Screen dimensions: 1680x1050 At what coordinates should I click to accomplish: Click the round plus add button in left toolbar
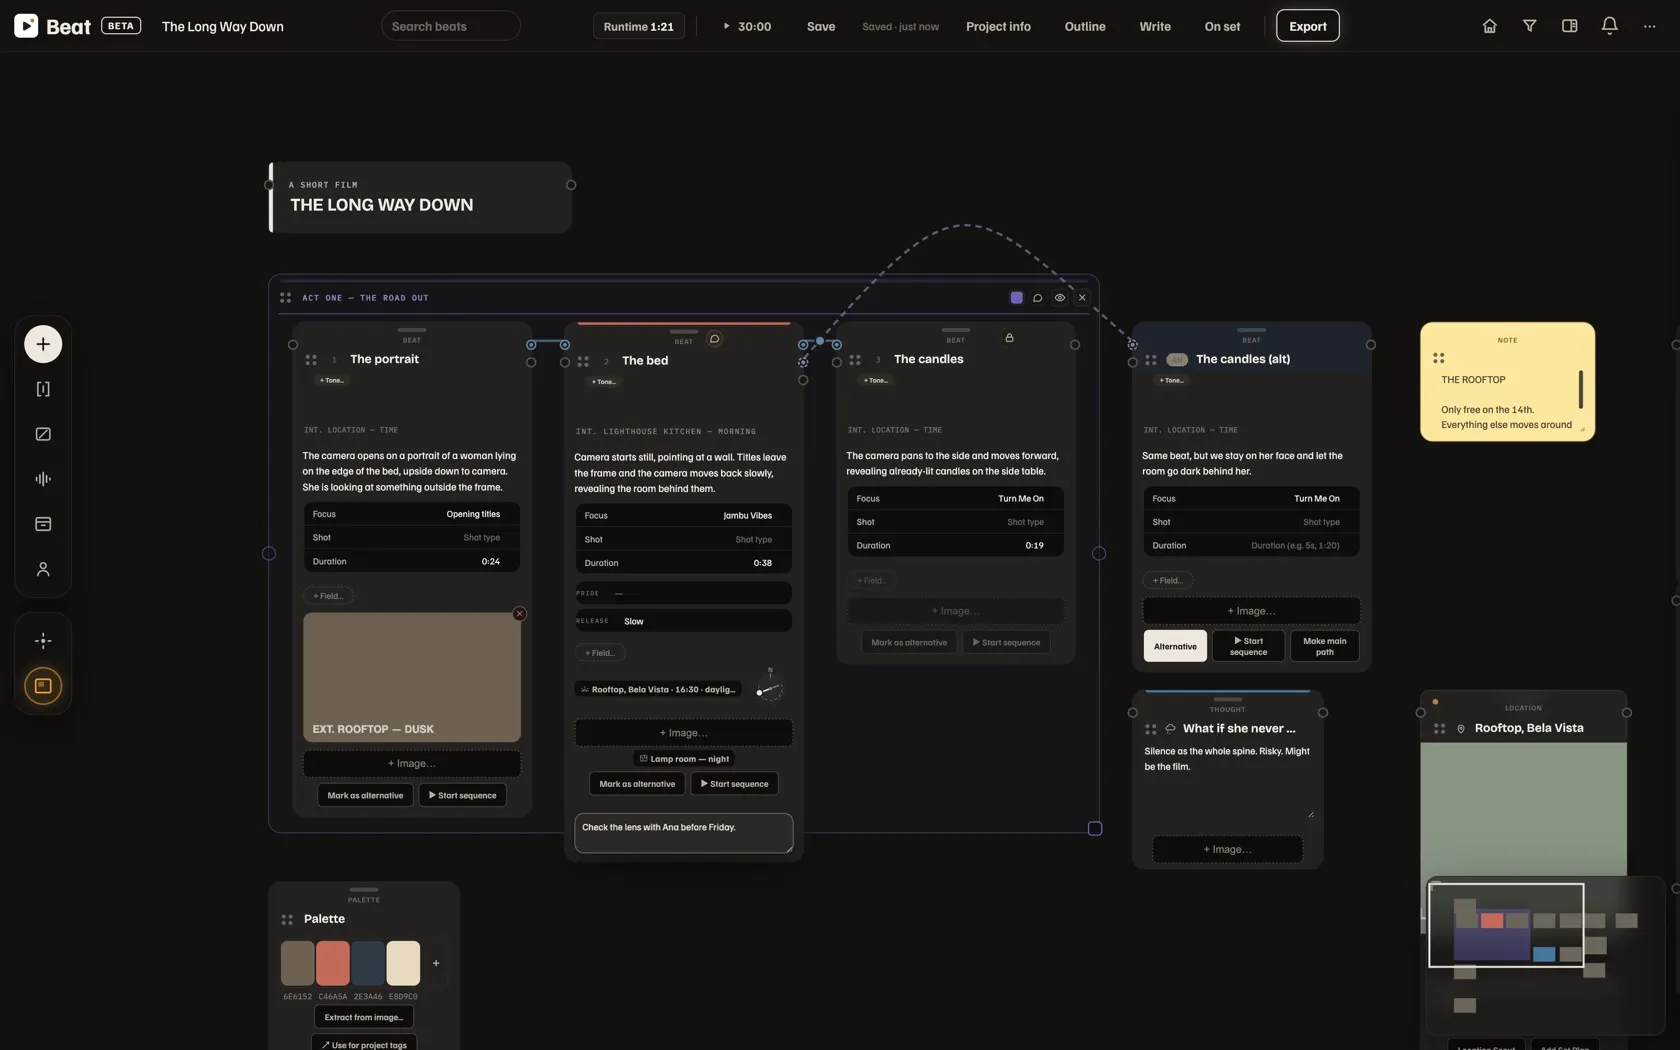[x=43, y=344]
